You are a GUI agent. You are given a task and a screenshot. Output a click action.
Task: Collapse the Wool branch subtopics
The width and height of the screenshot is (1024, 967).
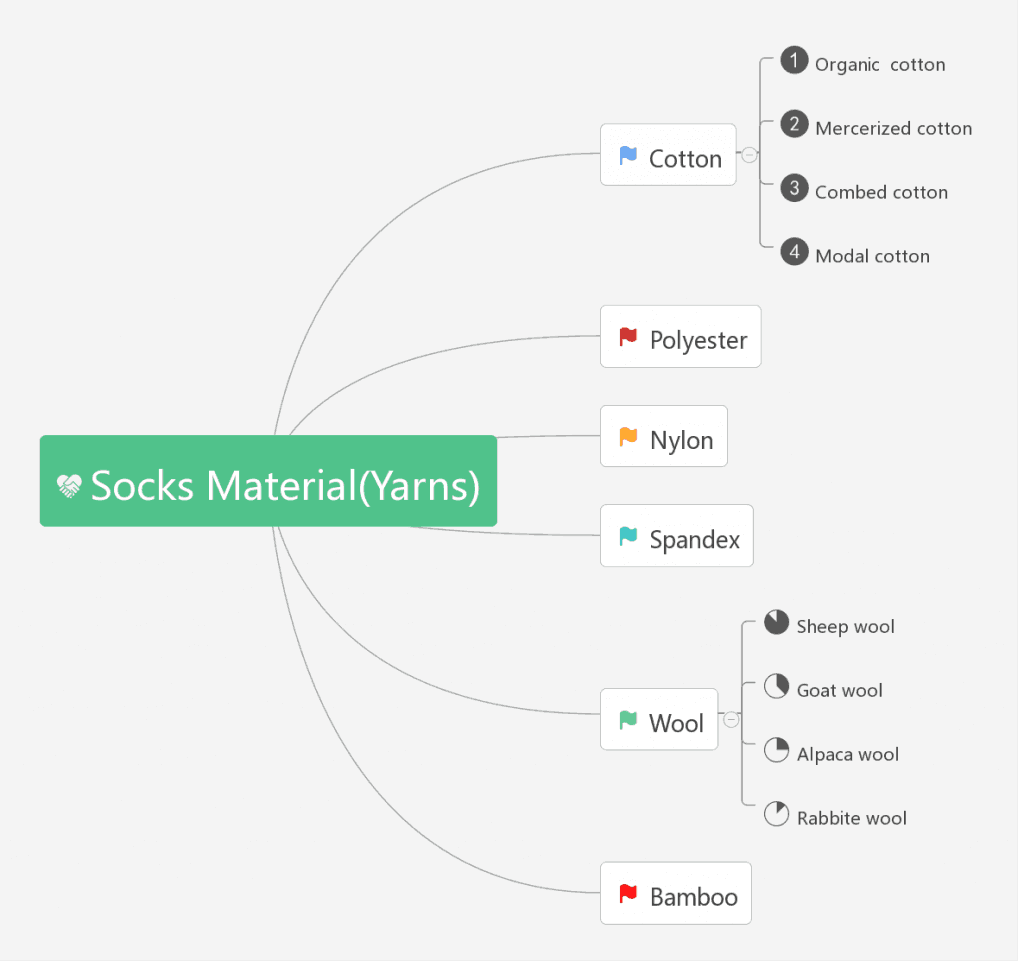click(731, 719)
